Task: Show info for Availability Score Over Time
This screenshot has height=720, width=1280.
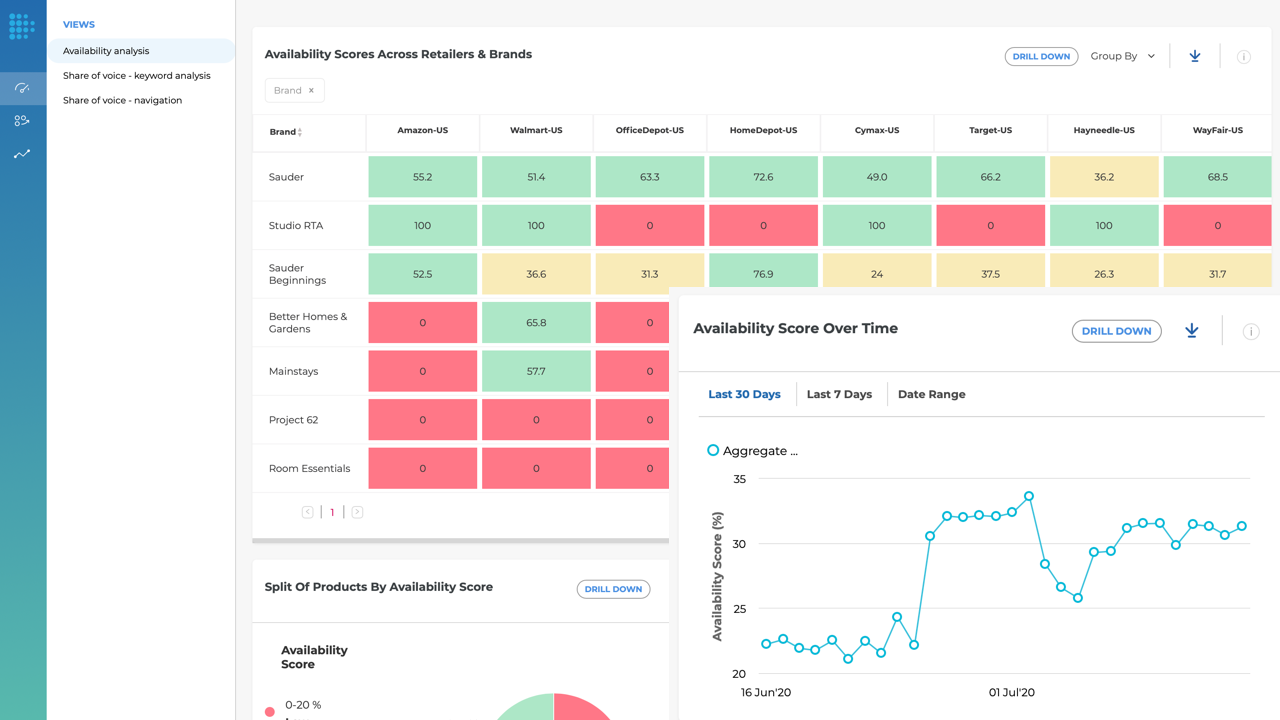Action: coord(1250,332)
